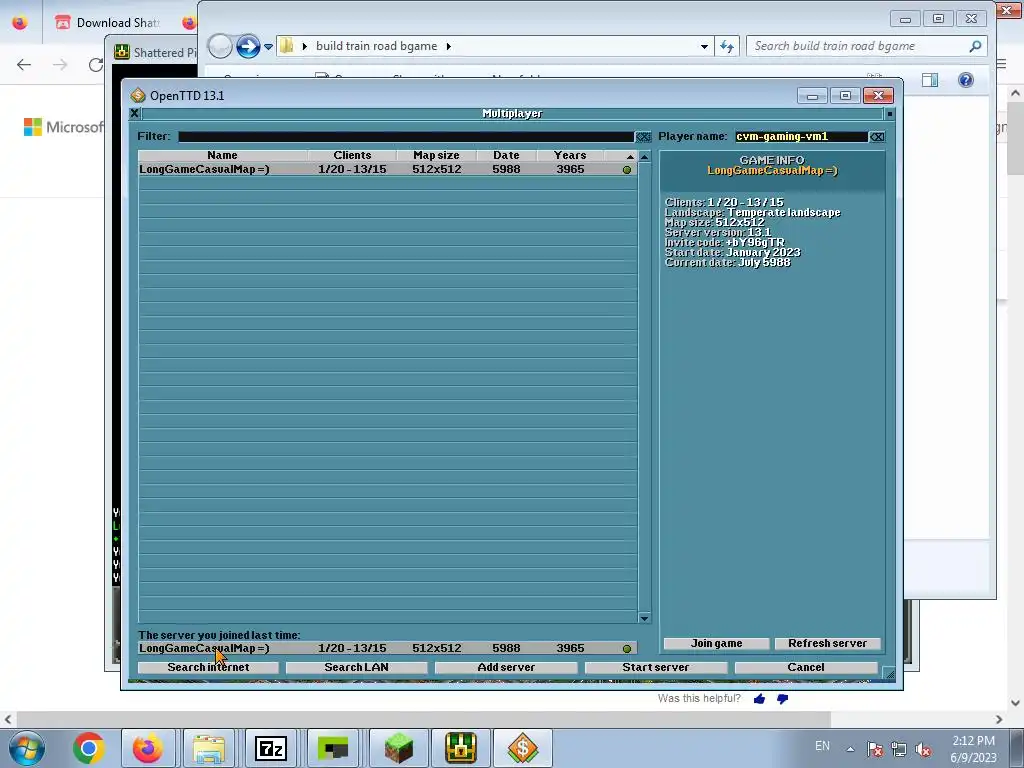Click the muted volume tray icon
This screenshot has height=768, width=1024.
click(923, 749)
